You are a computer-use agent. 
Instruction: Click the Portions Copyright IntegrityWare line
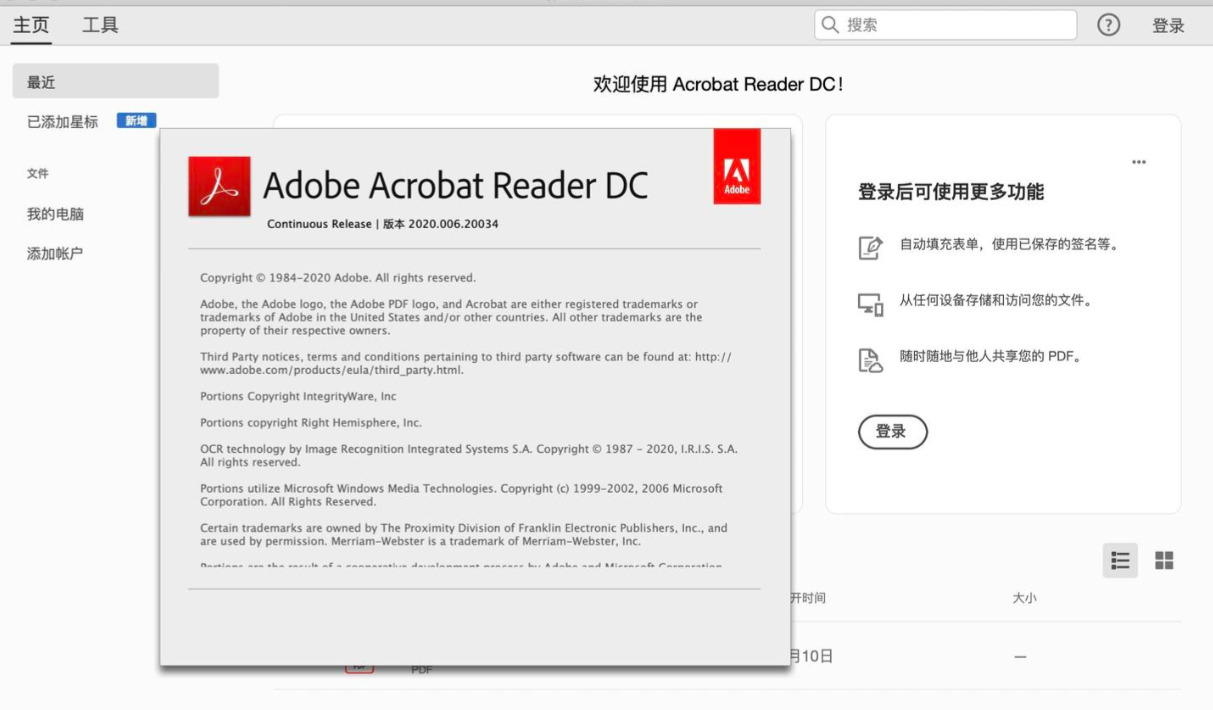pyautogui.click(x=298, y=397)
